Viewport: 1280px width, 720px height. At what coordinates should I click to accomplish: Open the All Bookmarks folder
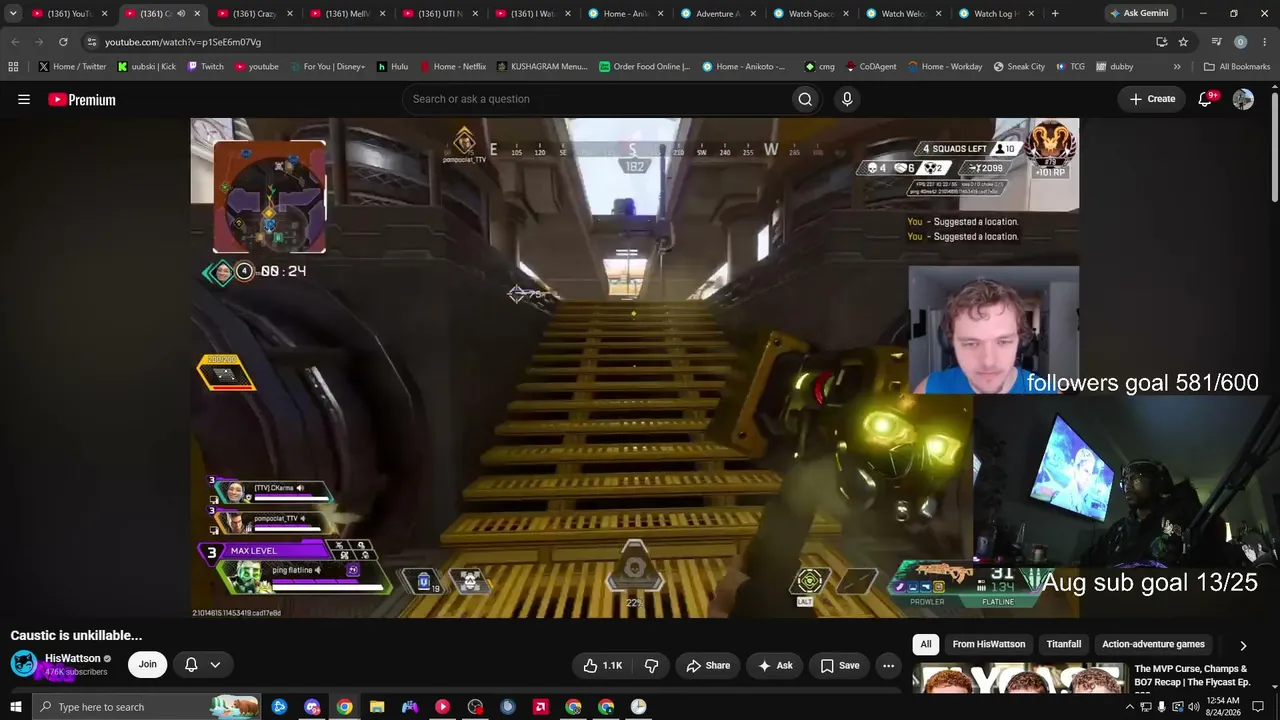click(x=1237, y=67)
